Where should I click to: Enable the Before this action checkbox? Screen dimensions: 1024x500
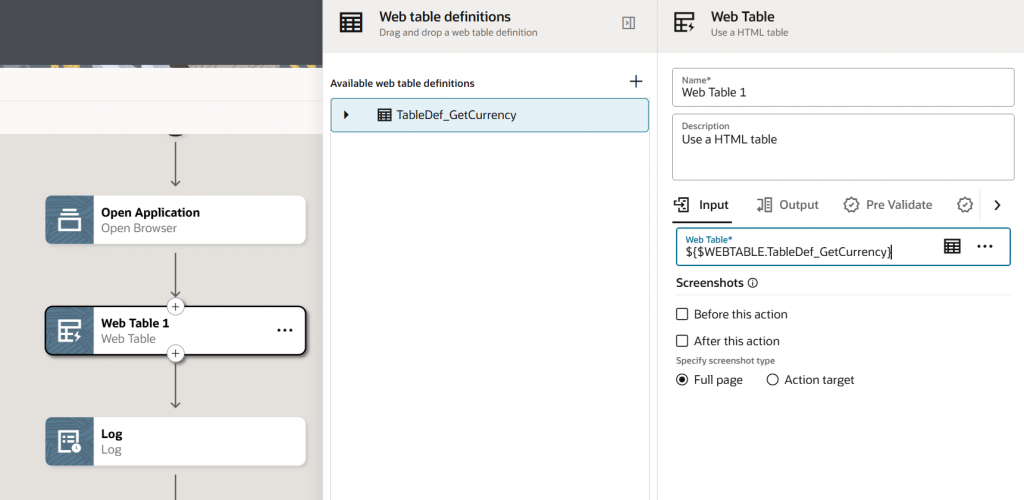pos(682,314)
